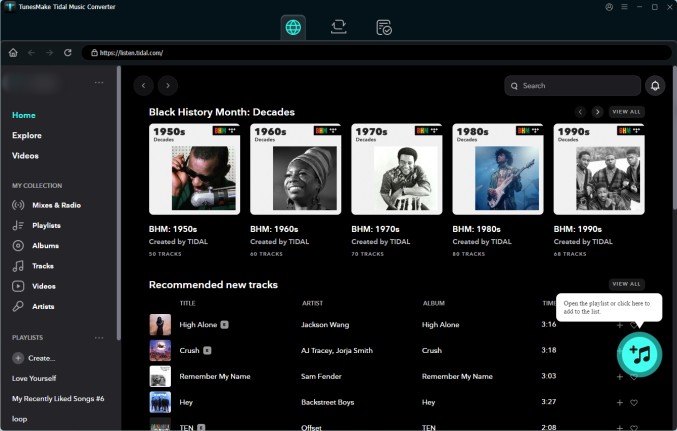The width and height of the screenshot is (677, 431).
Task: Click View All for Recommended new tracks
Action: 626,284
